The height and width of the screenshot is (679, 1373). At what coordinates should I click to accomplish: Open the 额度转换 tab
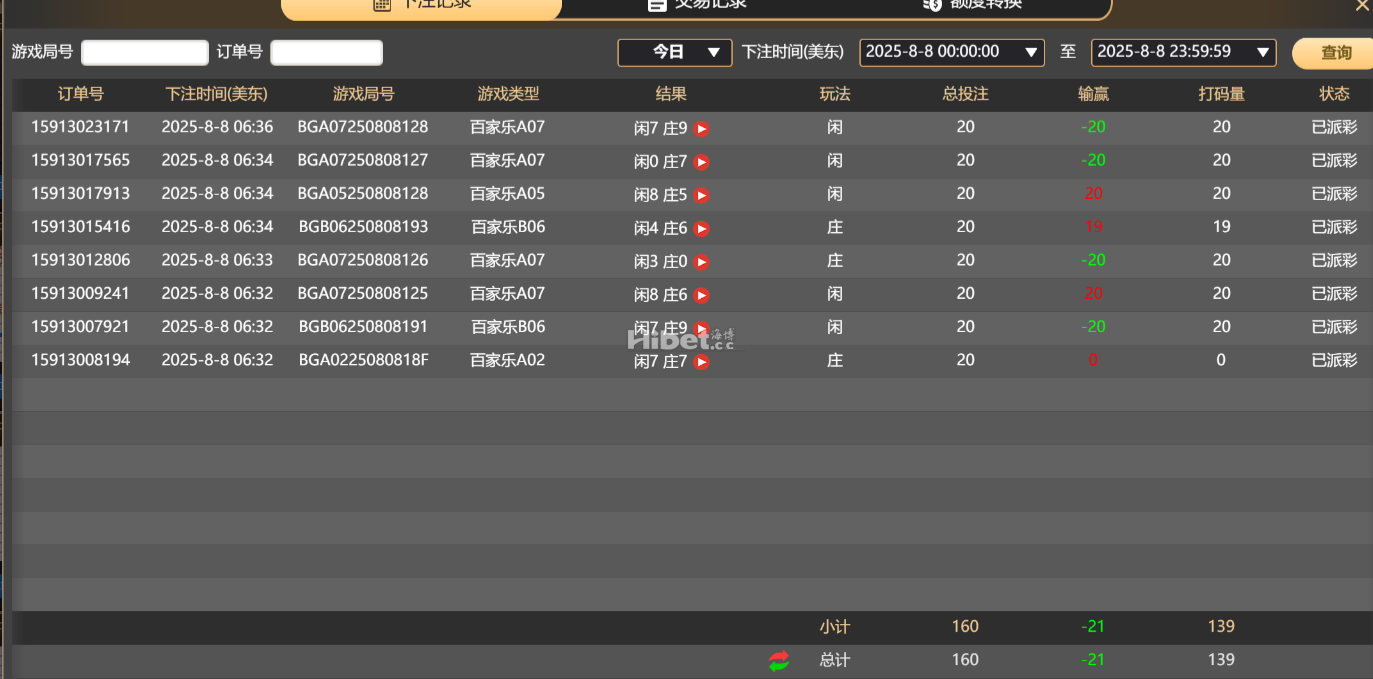[972, 5]
